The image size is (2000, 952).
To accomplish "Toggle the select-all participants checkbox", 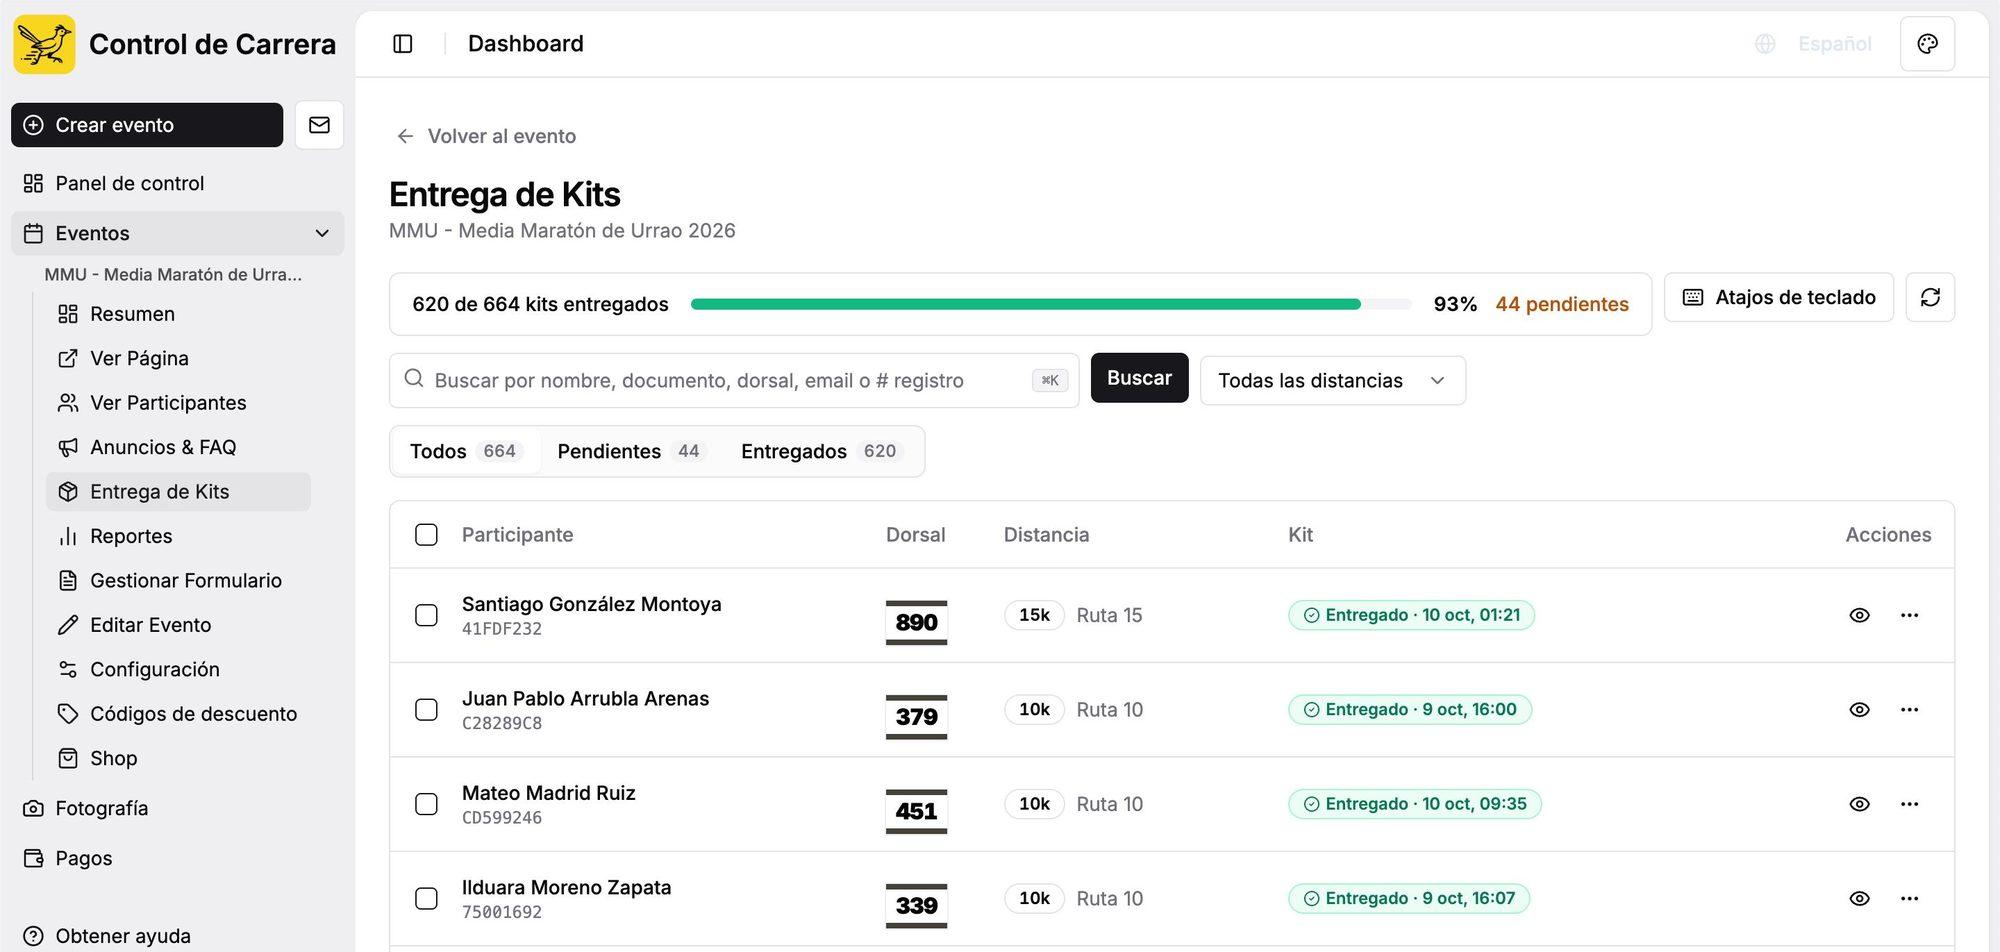I will 426,535.
